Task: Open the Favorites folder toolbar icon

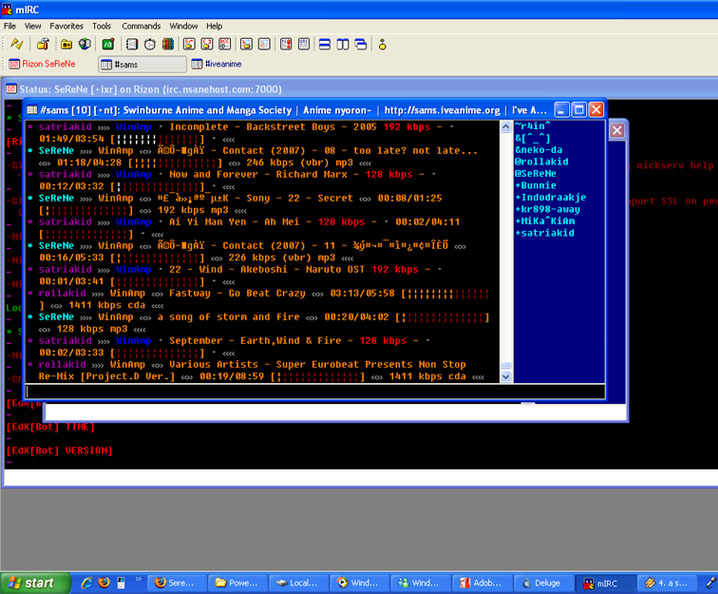Action: (x=66, y=44)
